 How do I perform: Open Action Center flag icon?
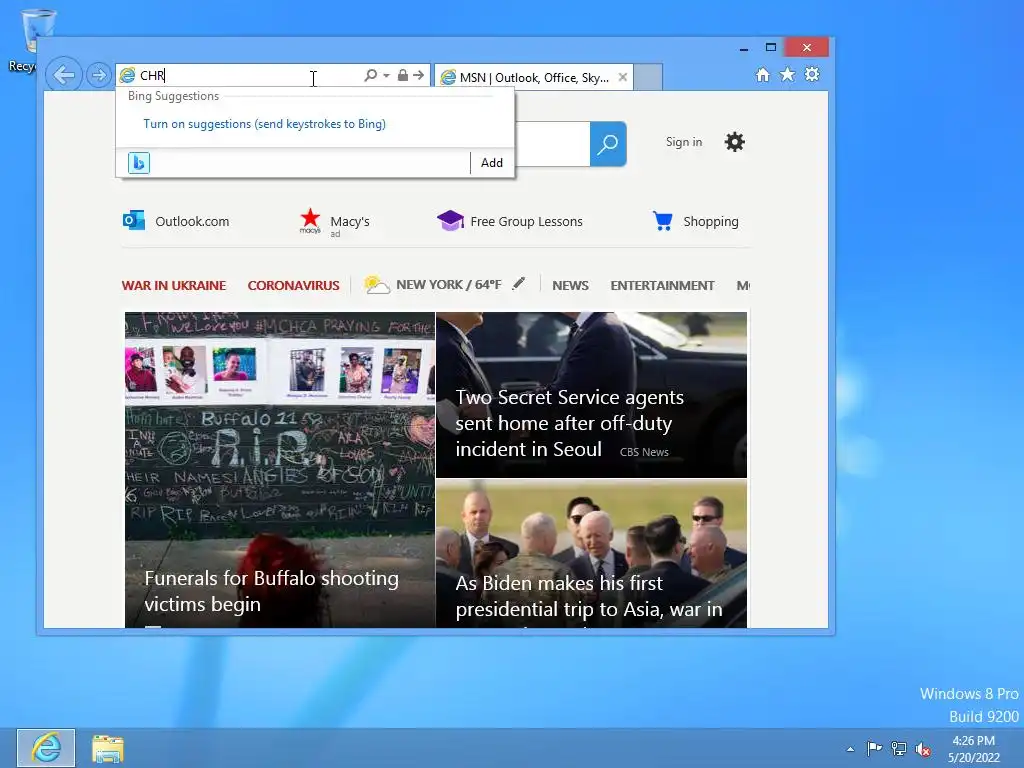coord(874,748)
